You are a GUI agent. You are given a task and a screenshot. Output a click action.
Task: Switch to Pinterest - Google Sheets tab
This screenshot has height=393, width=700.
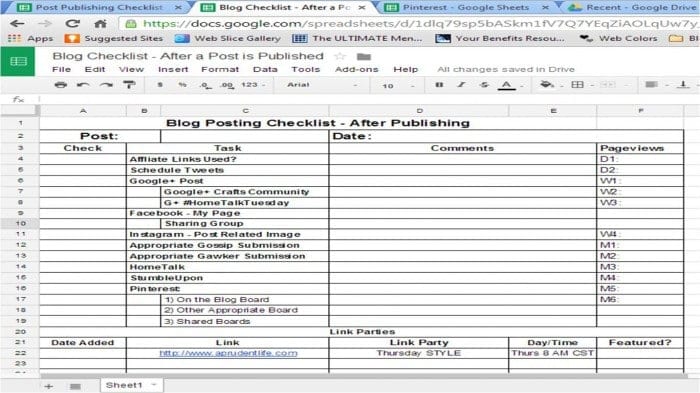tap(466, 7)
